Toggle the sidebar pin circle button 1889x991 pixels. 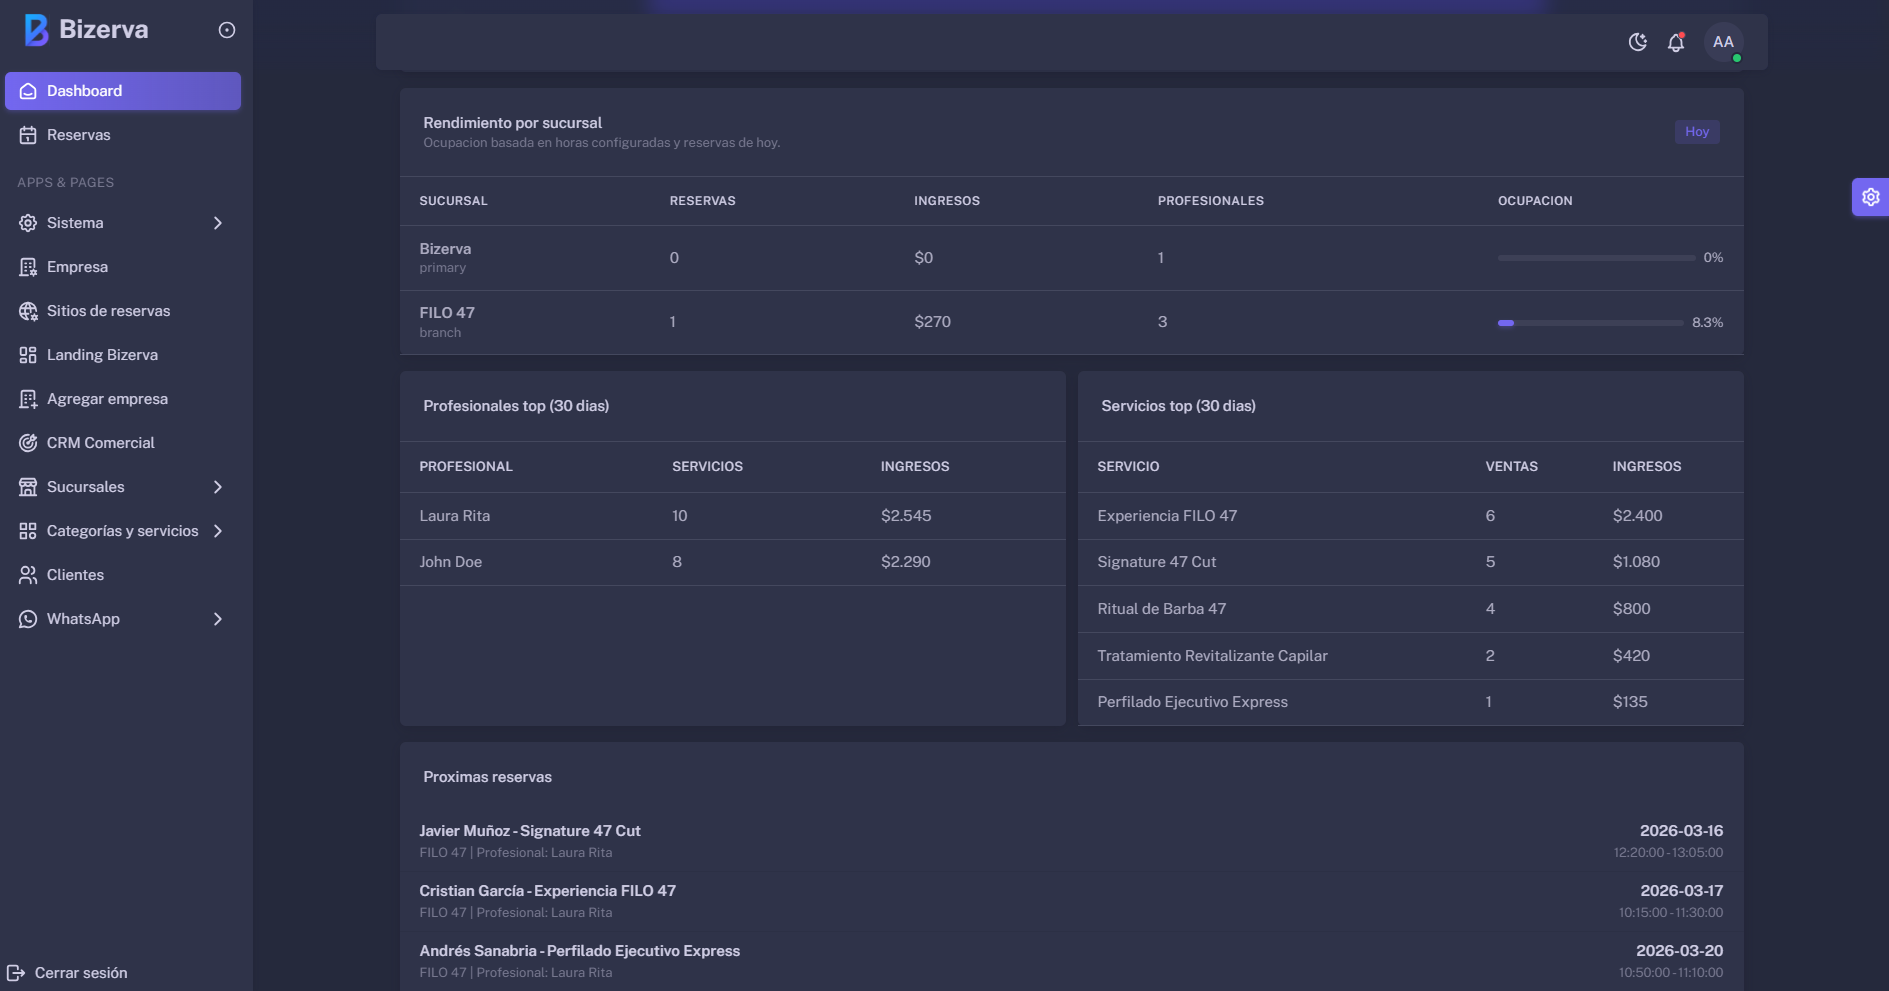click(227, 30)
